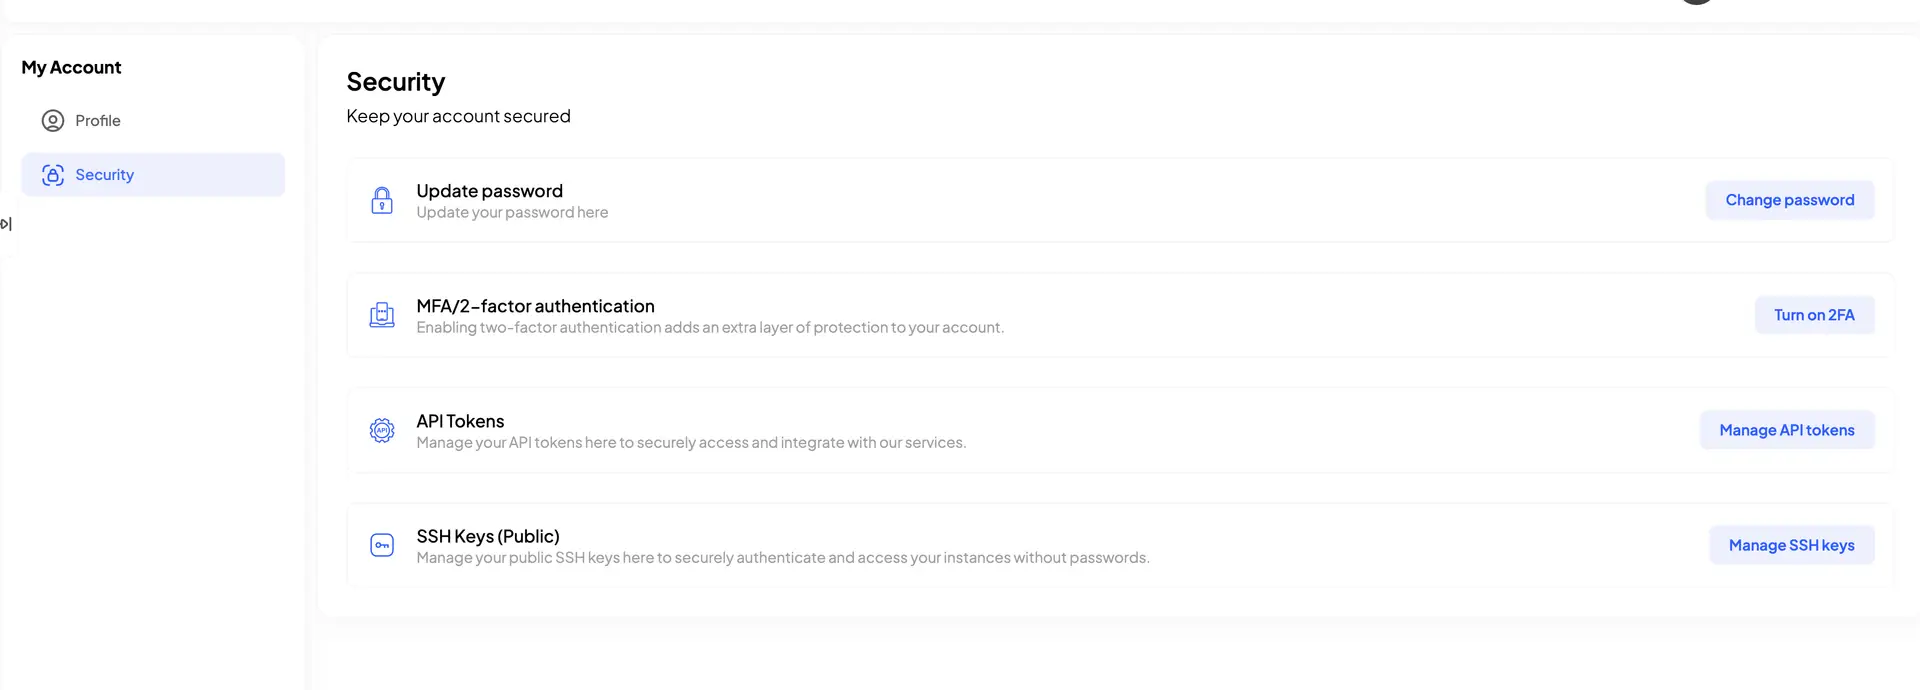
Task: Click the Change password button
Action: point(1789,199)
